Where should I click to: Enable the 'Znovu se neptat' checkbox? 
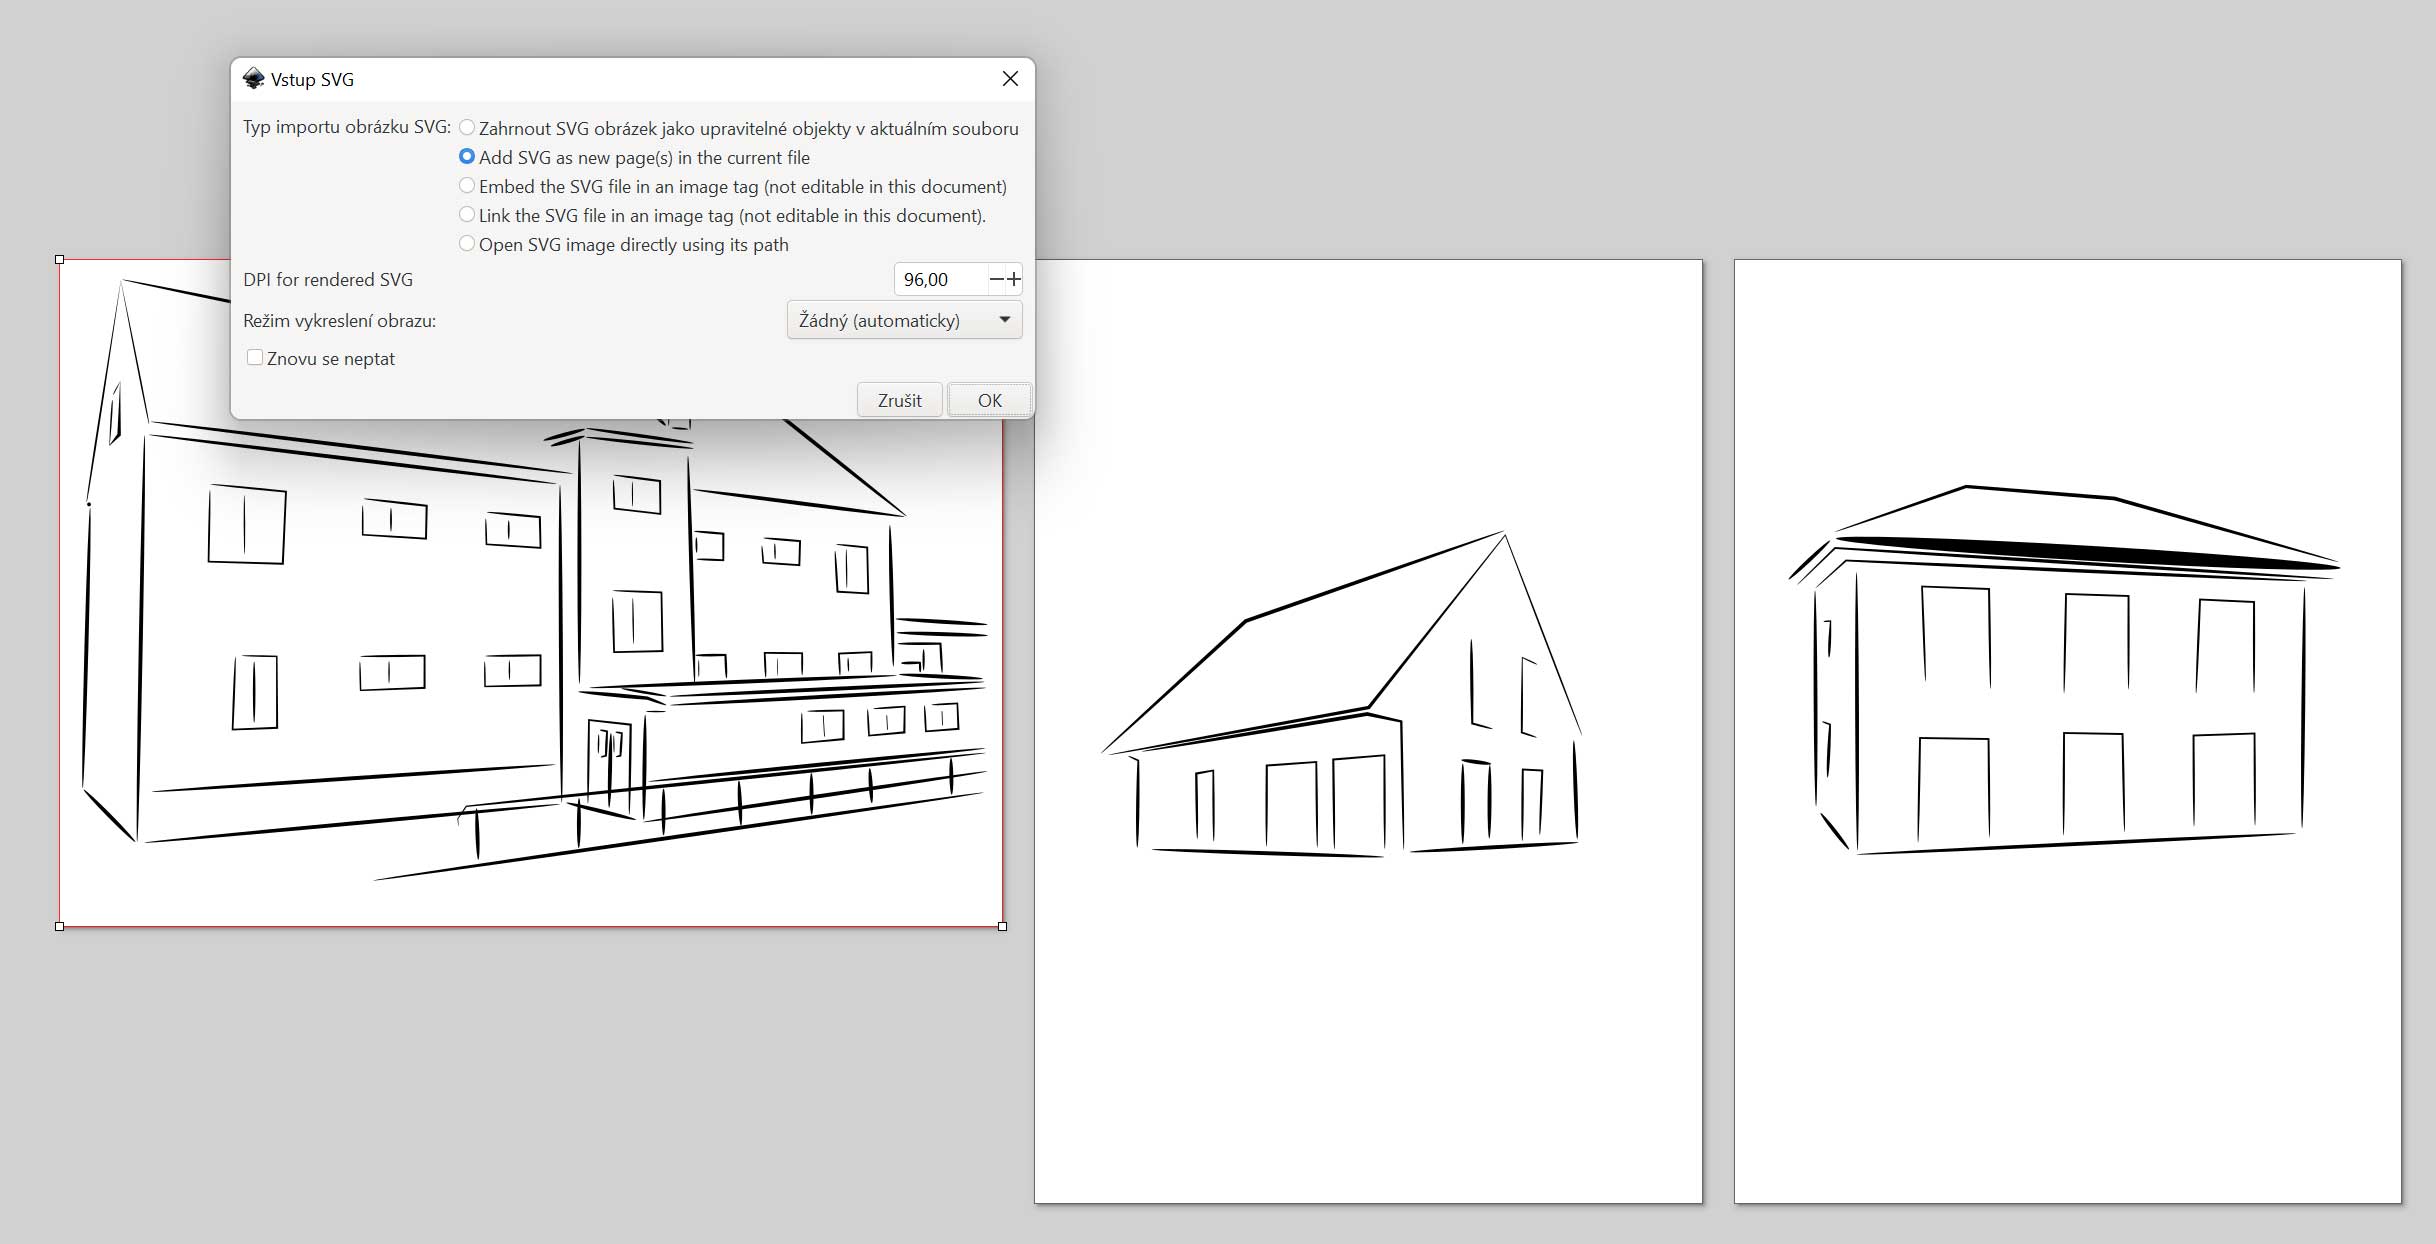tap(255, 358)
